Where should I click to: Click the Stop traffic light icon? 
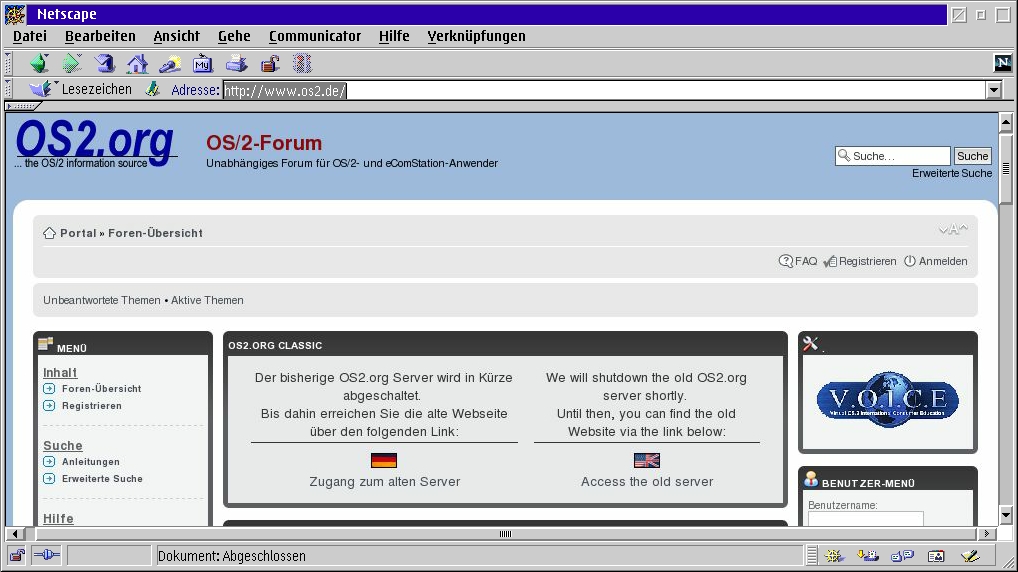pyautogui.click(x=302, y=64)
